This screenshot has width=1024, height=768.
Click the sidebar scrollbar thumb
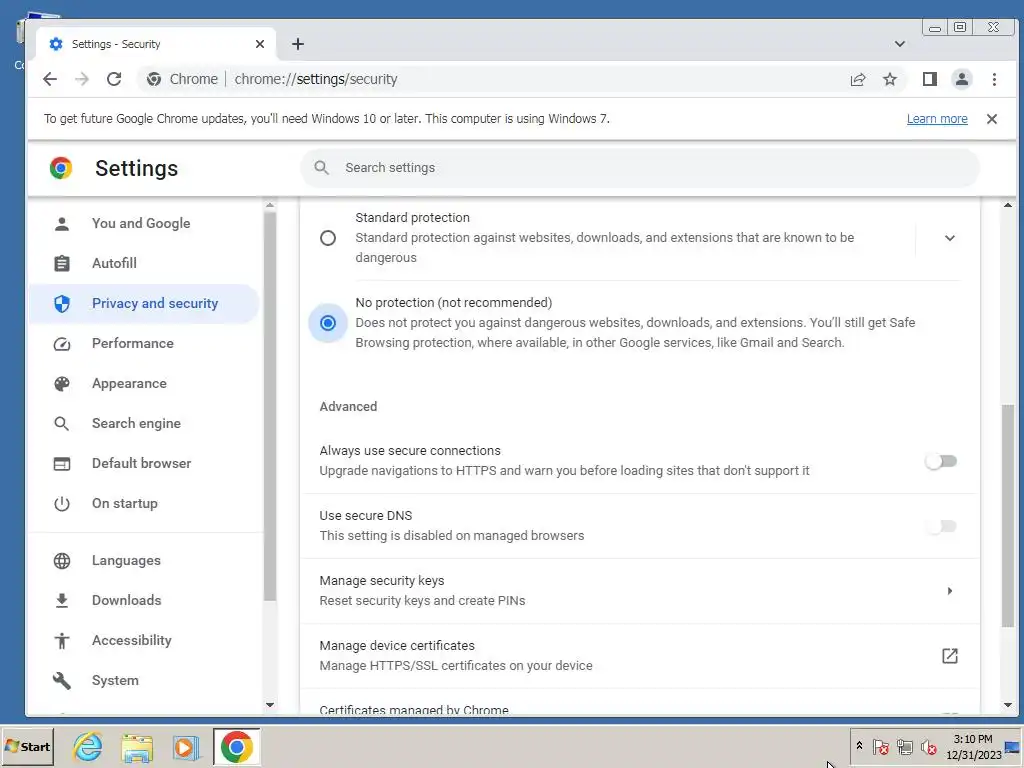[270, 405]
